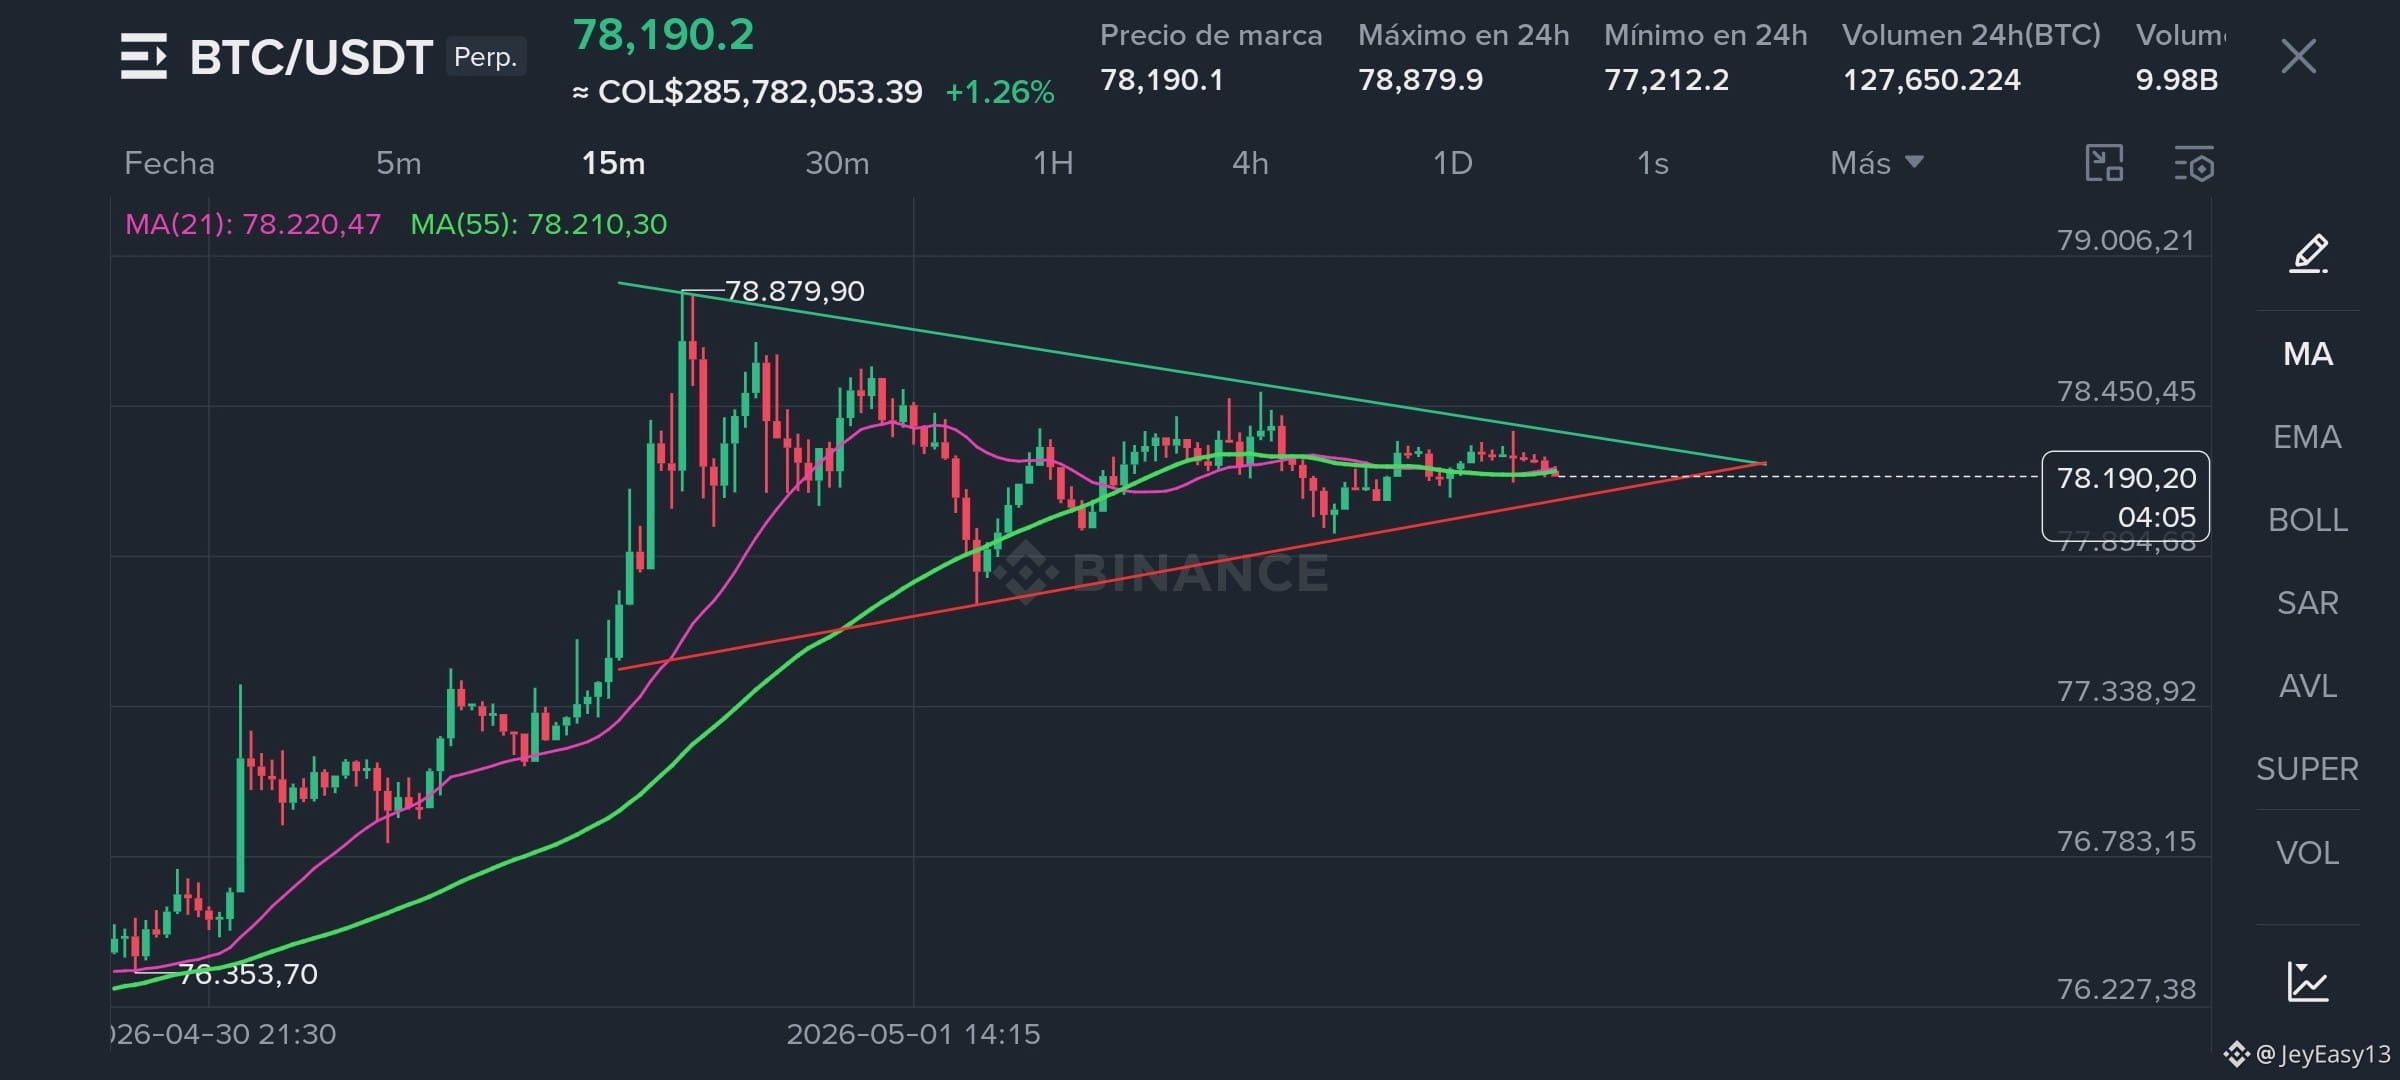Click the current price tag 78.190,20
The height and width of the screenshot is (1080, 2400).
pyautogui.click(x=2125, y=497)
